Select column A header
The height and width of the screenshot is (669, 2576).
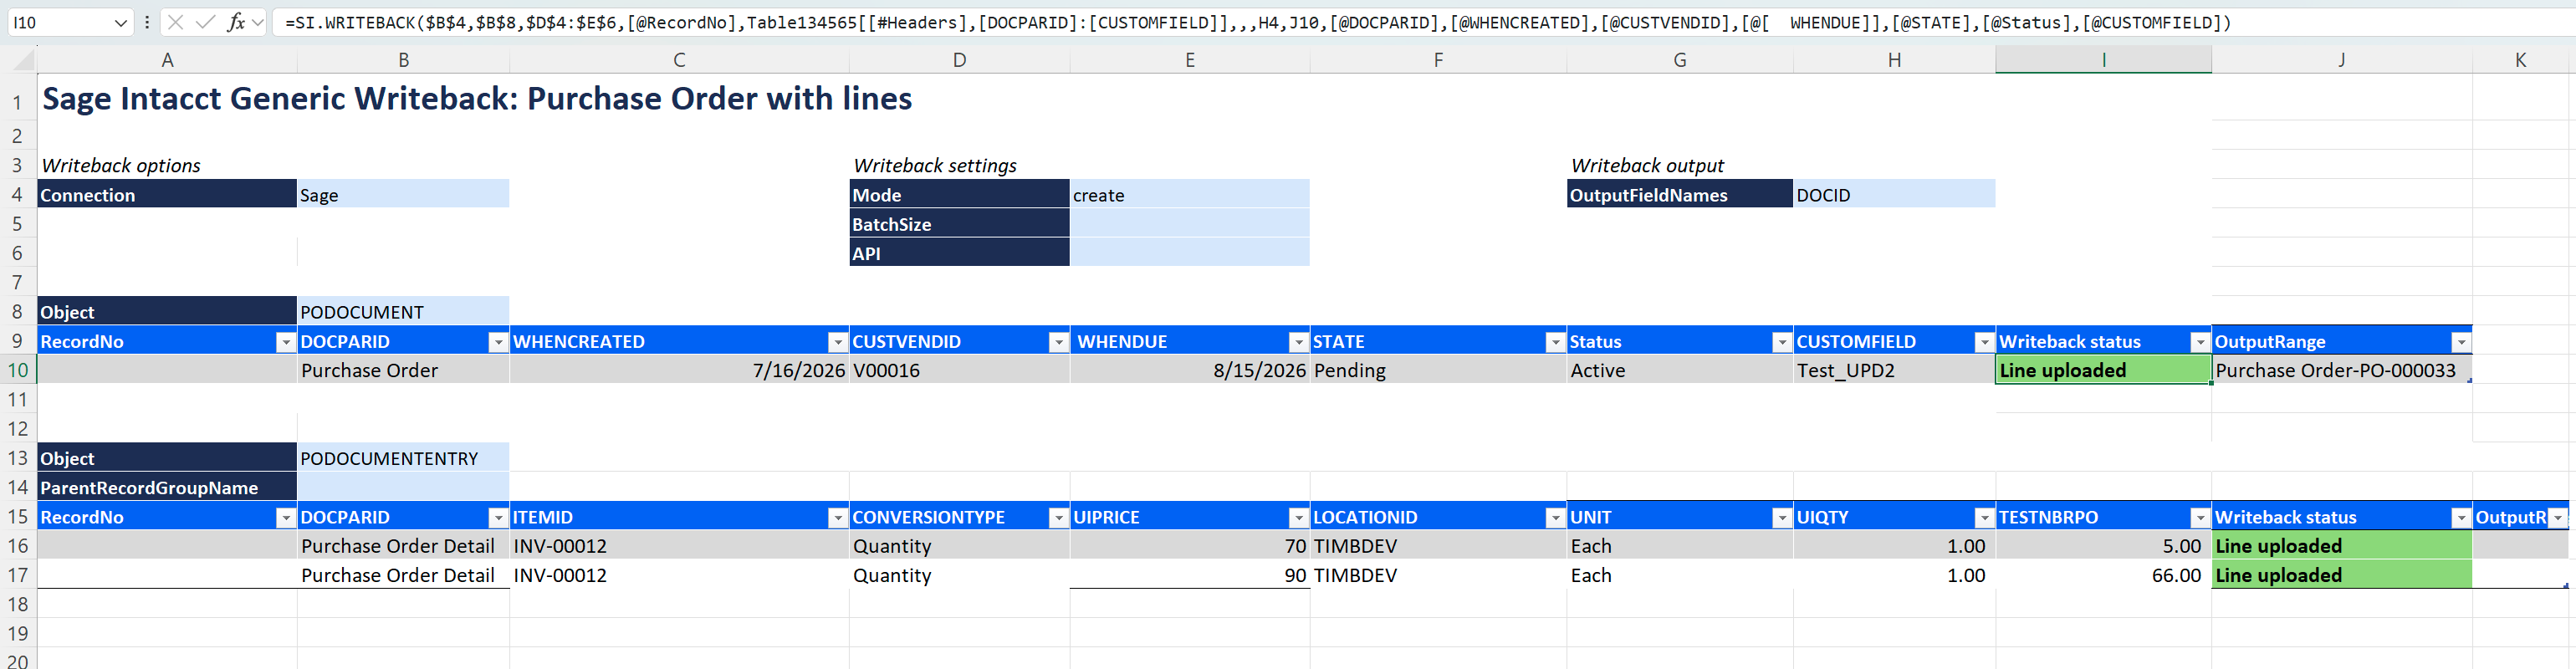click(x=167, y=60)
